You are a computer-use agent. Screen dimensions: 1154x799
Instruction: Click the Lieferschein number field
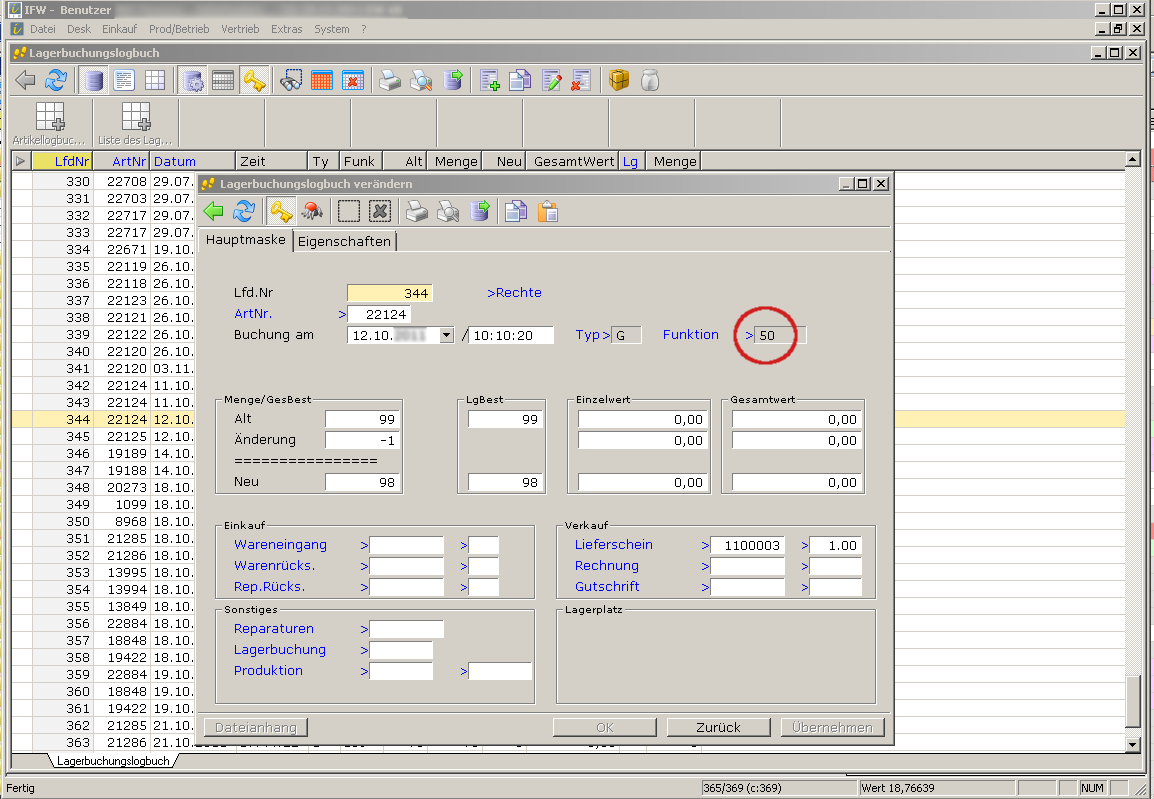coord(747,546)
